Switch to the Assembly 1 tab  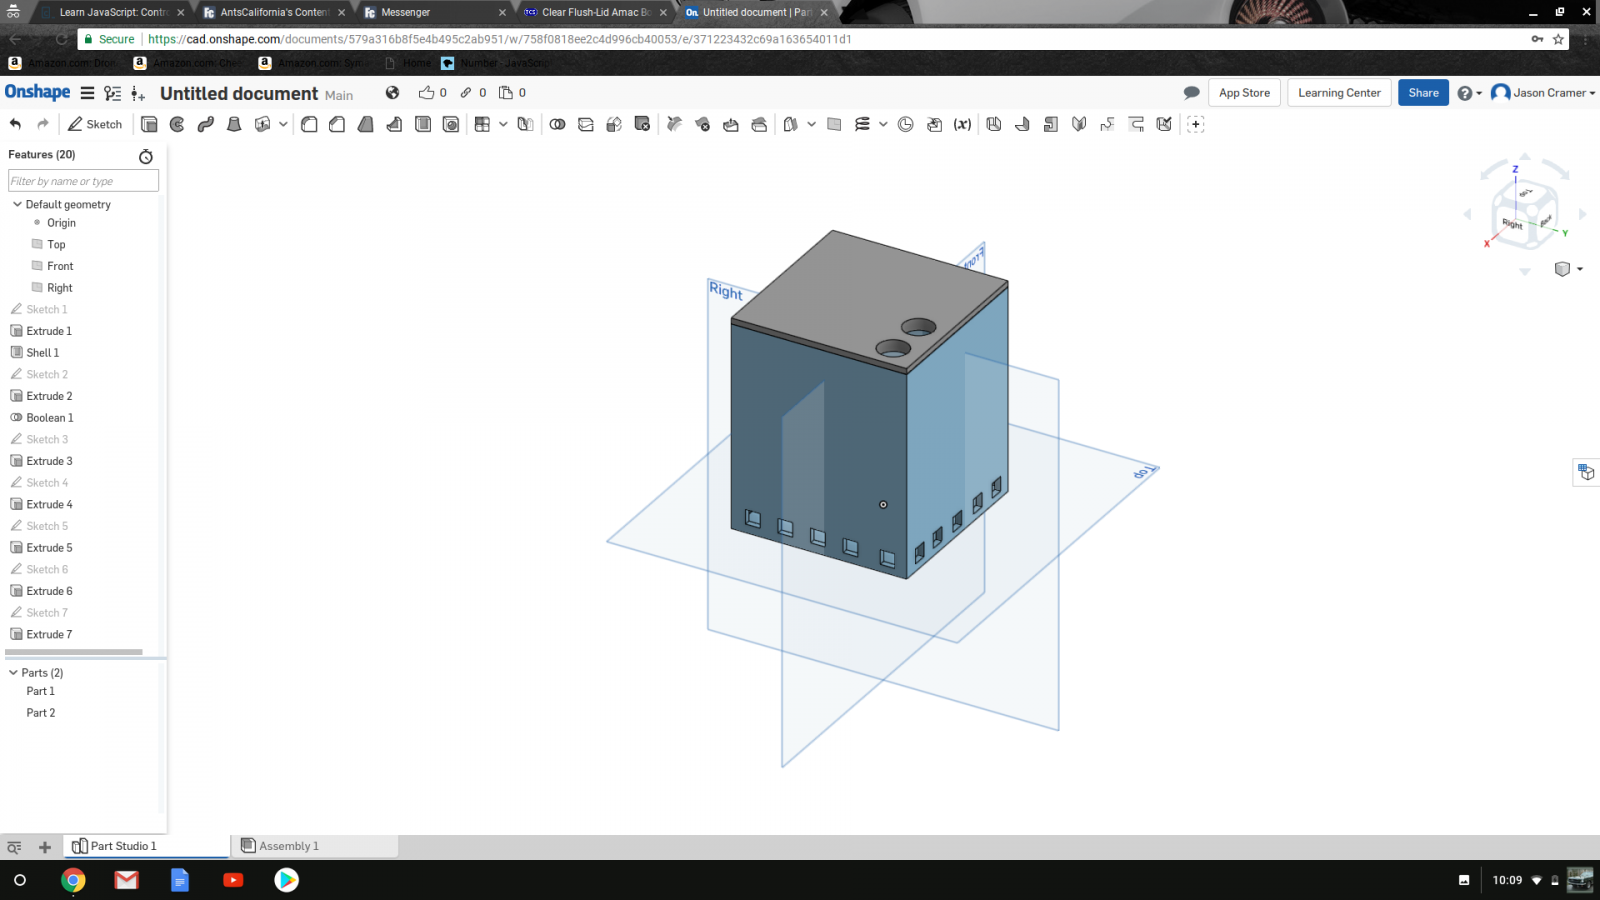[288, 846]
